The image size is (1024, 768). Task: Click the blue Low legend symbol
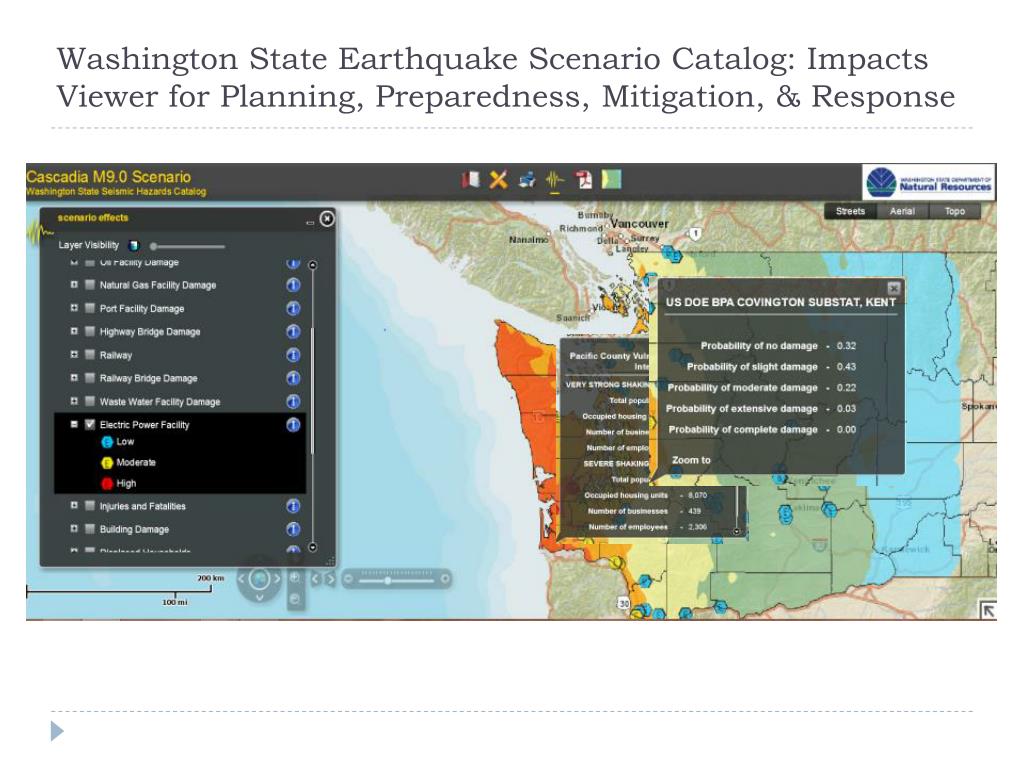coord(107,442)
